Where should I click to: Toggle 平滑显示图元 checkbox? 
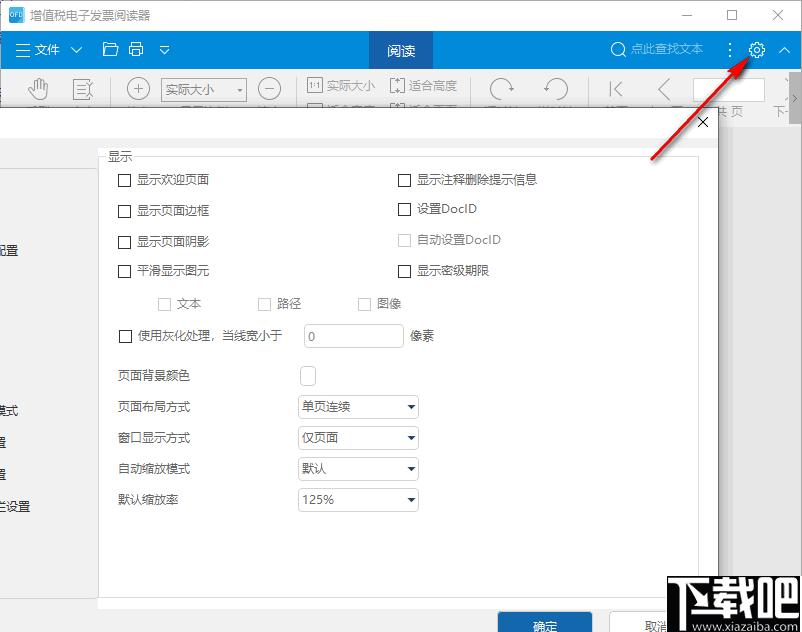click(x=124, y=271)
